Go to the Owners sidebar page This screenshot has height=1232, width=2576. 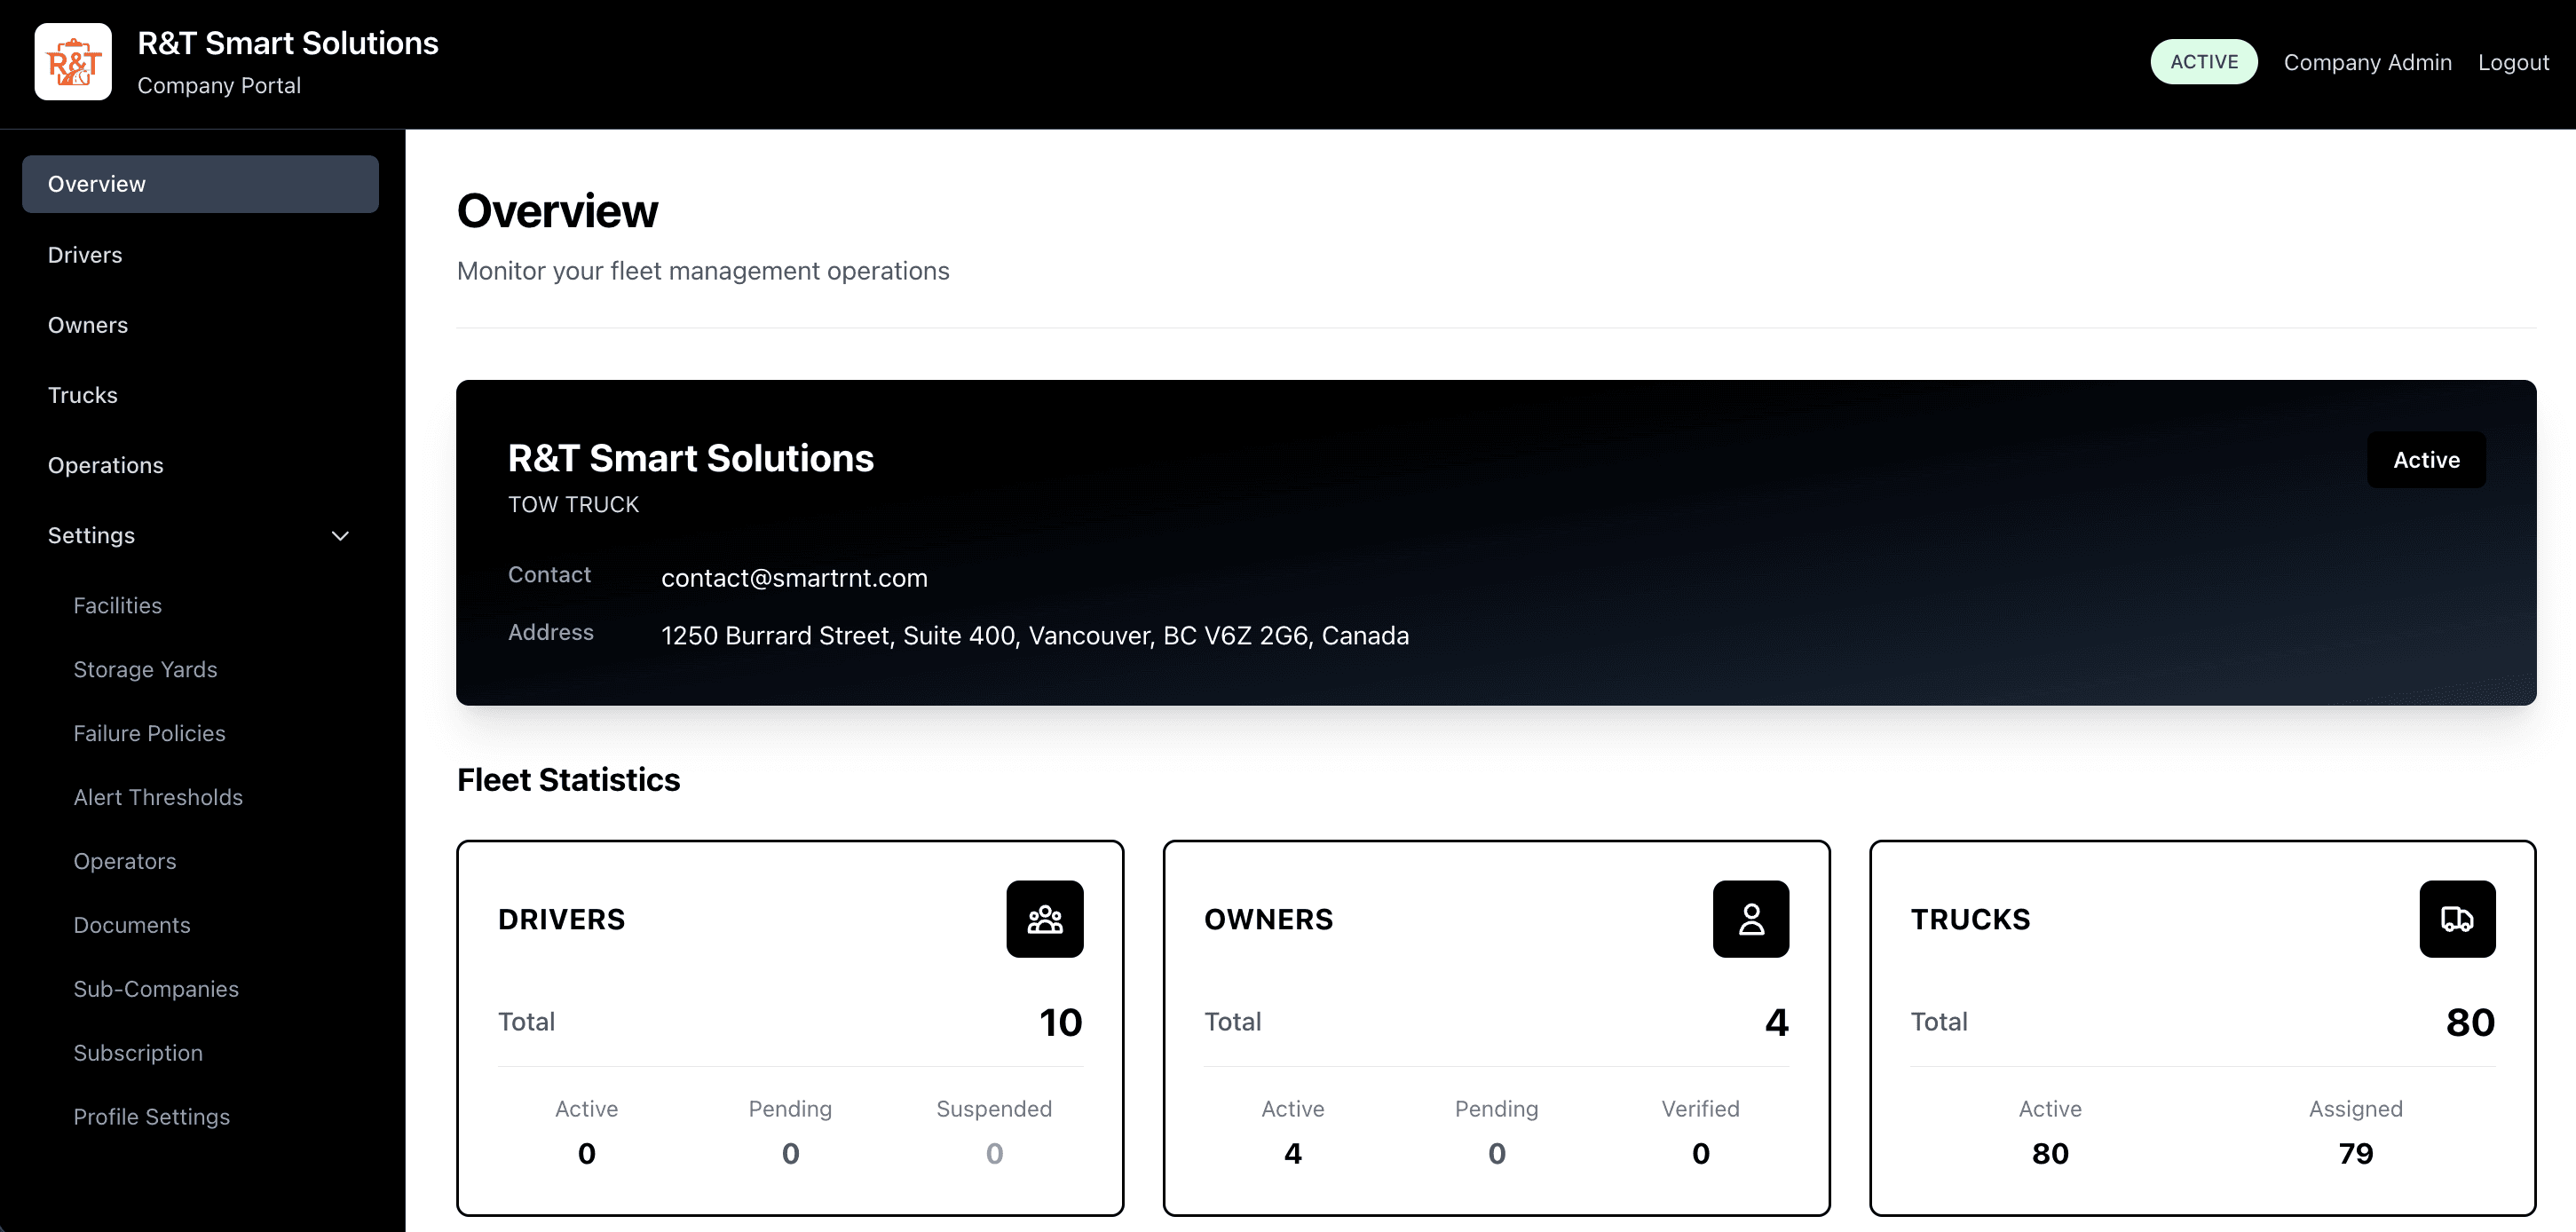[88, 325]
